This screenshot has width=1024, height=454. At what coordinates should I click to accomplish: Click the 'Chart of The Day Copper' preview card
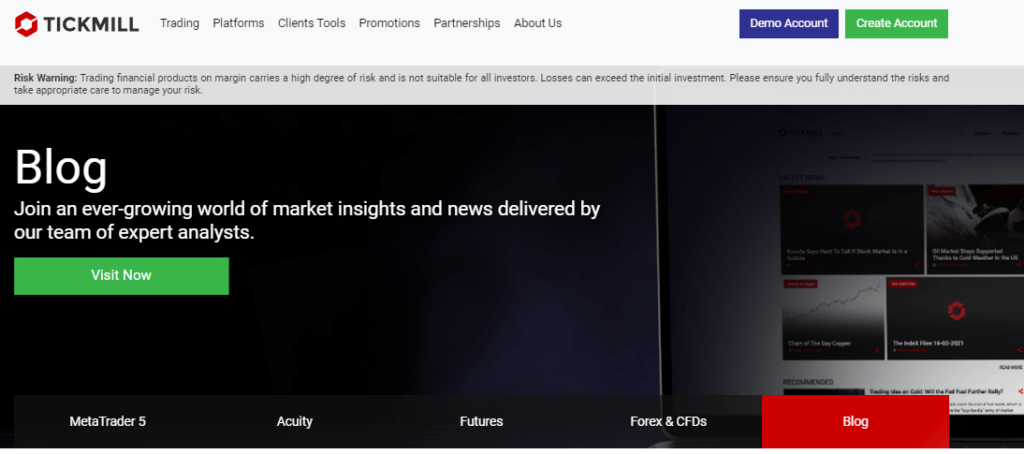(x=833, y=318)
